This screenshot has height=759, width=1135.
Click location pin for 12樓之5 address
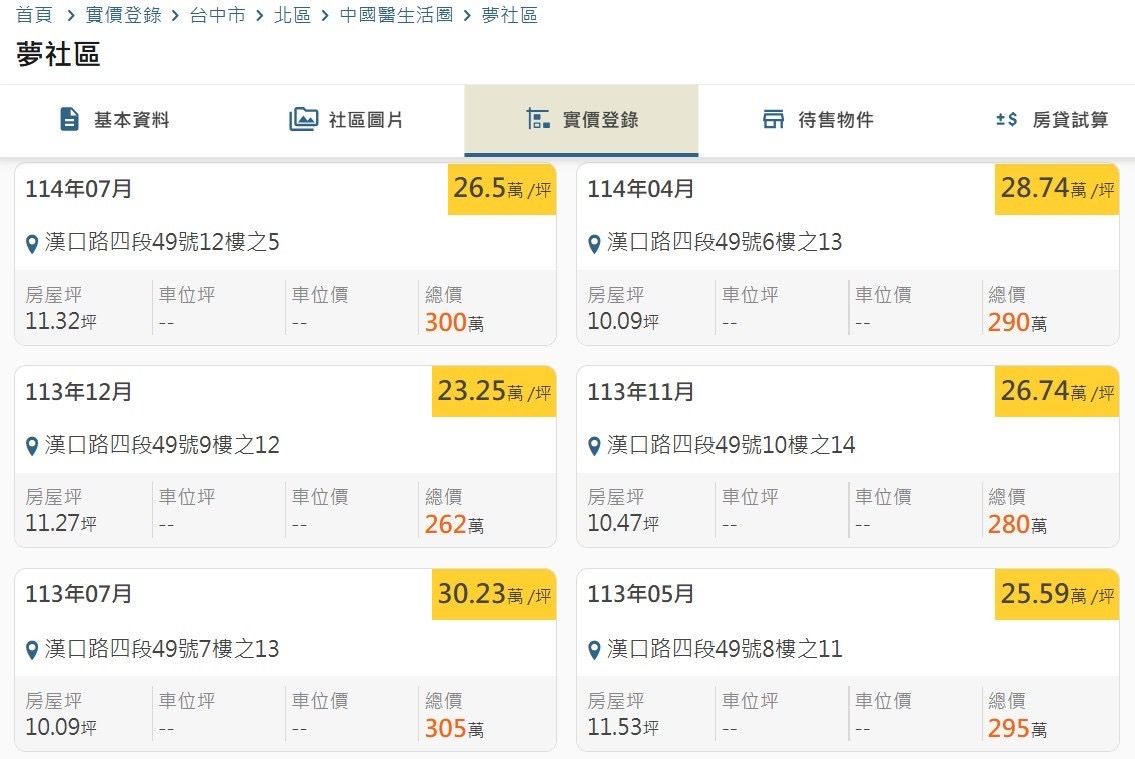[32, 244]
